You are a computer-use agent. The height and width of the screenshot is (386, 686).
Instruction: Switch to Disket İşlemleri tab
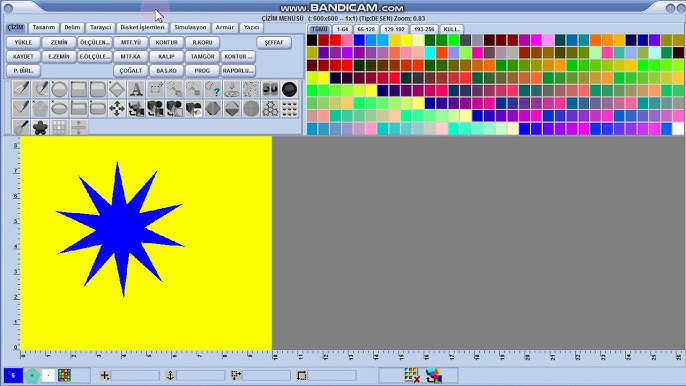point(142,28)
